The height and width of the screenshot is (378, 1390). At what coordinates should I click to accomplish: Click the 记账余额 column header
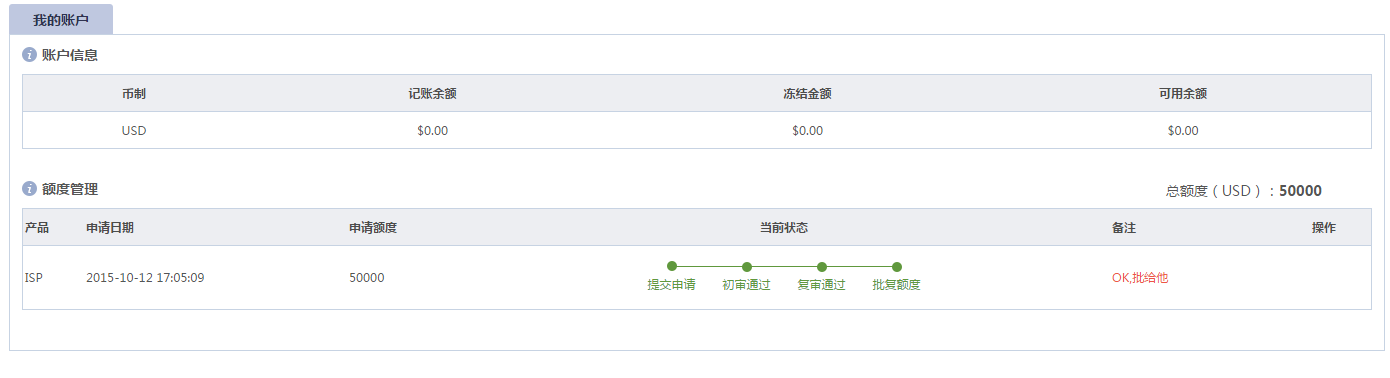coord(433,93)
